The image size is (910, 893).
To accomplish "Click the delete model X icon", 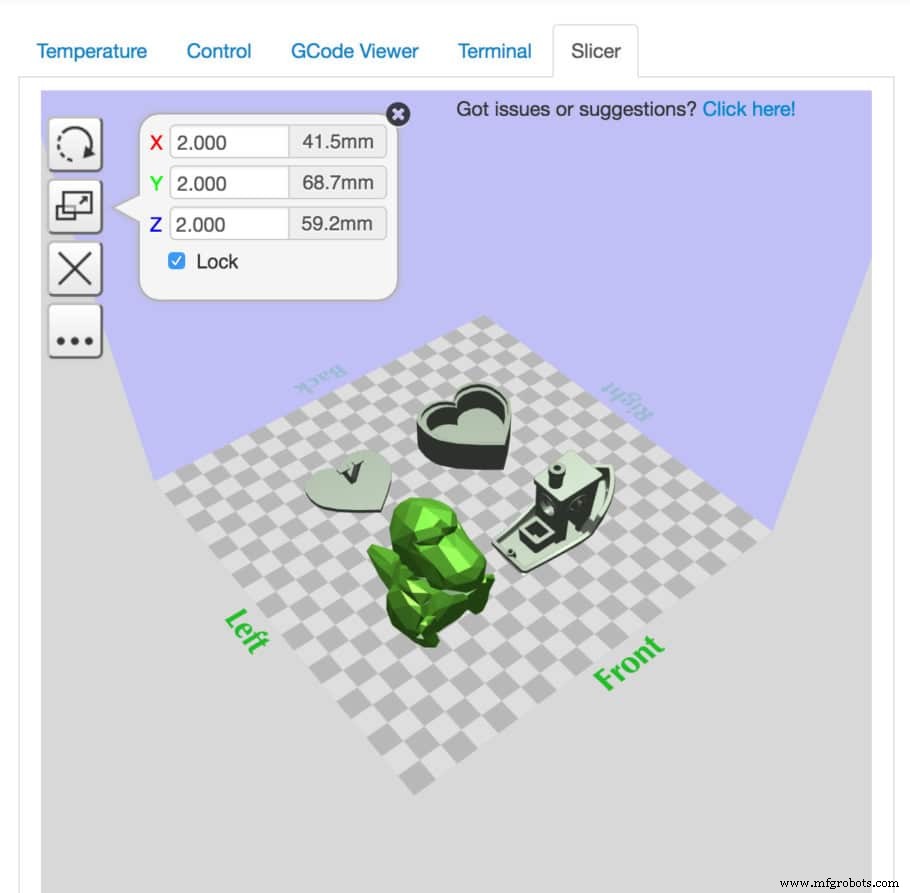I will [76, 269].
